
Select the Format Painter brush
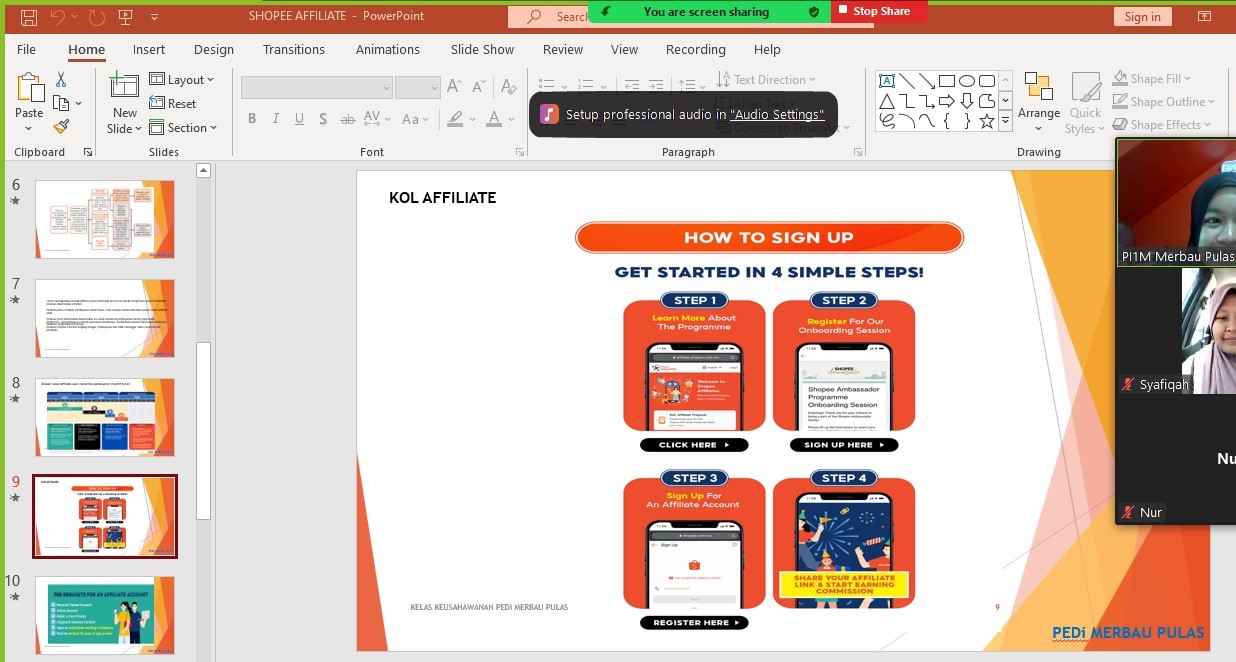point(61,127)
